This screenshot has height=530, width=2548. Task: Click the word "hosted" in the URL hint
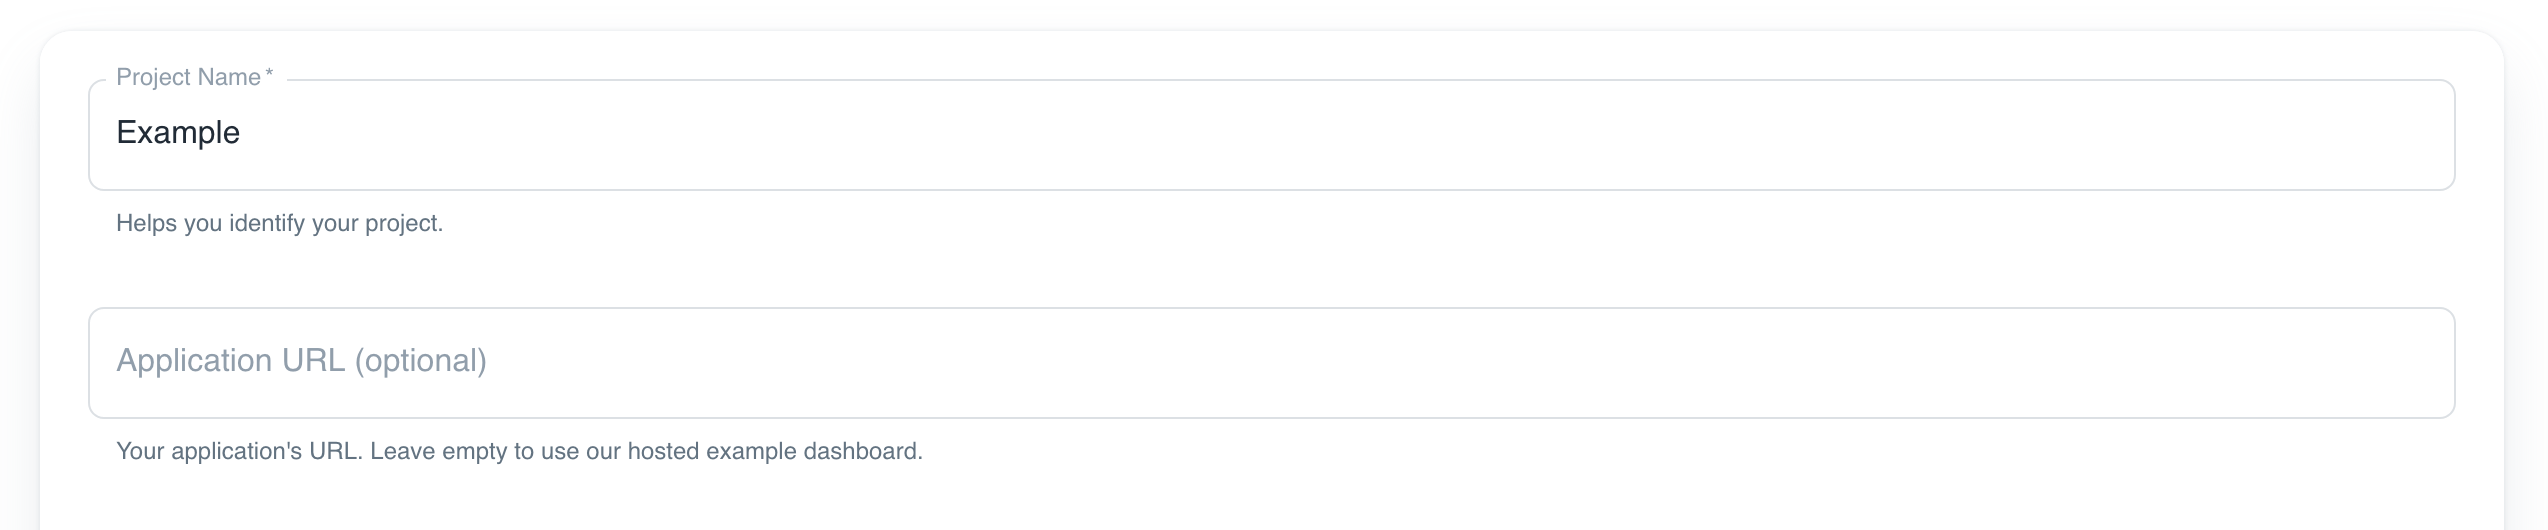coord(663,451)
